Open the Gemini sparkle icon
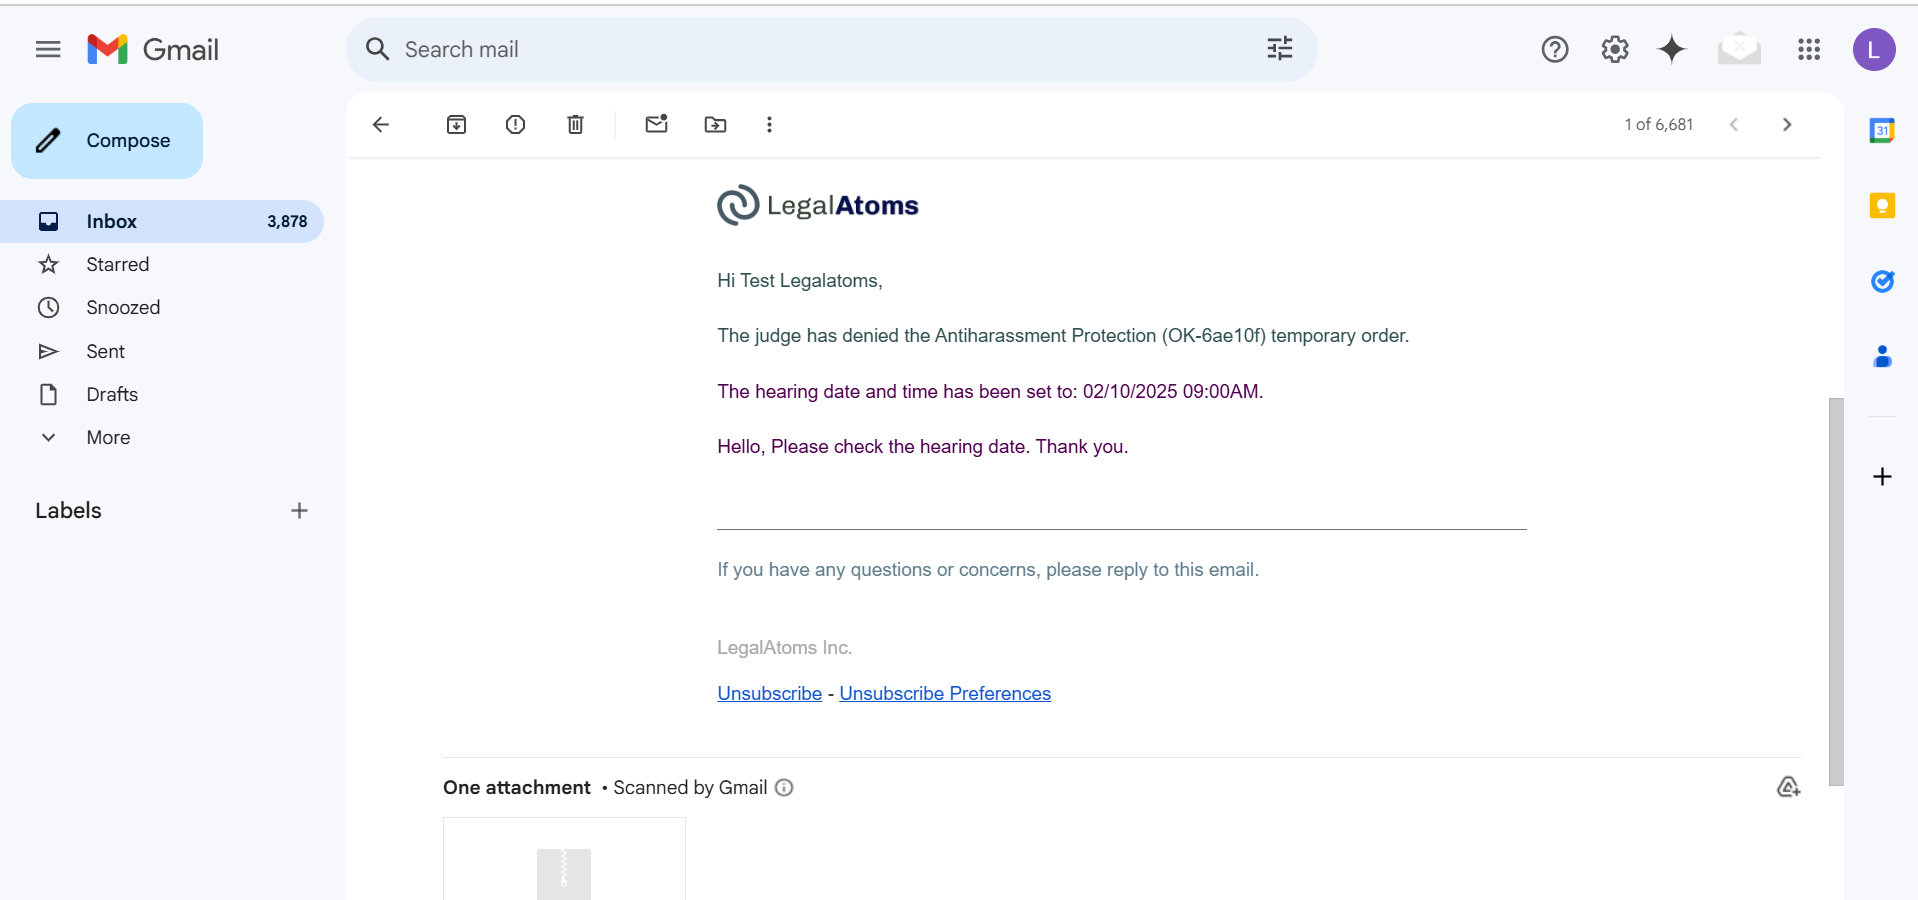 pos(1672,49)
